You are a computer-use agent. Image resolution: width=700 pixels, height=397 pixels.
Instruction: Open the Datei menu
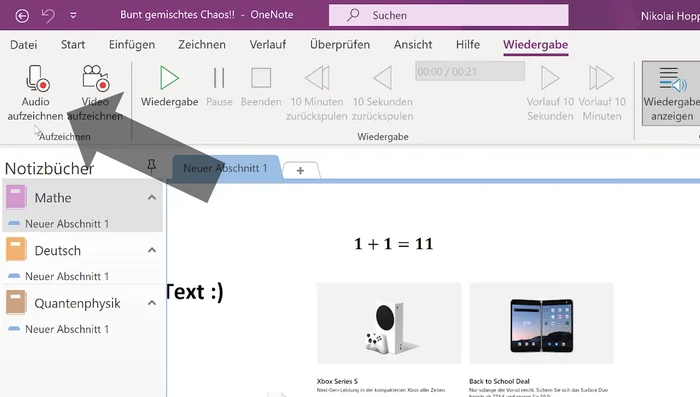[24, 45]
